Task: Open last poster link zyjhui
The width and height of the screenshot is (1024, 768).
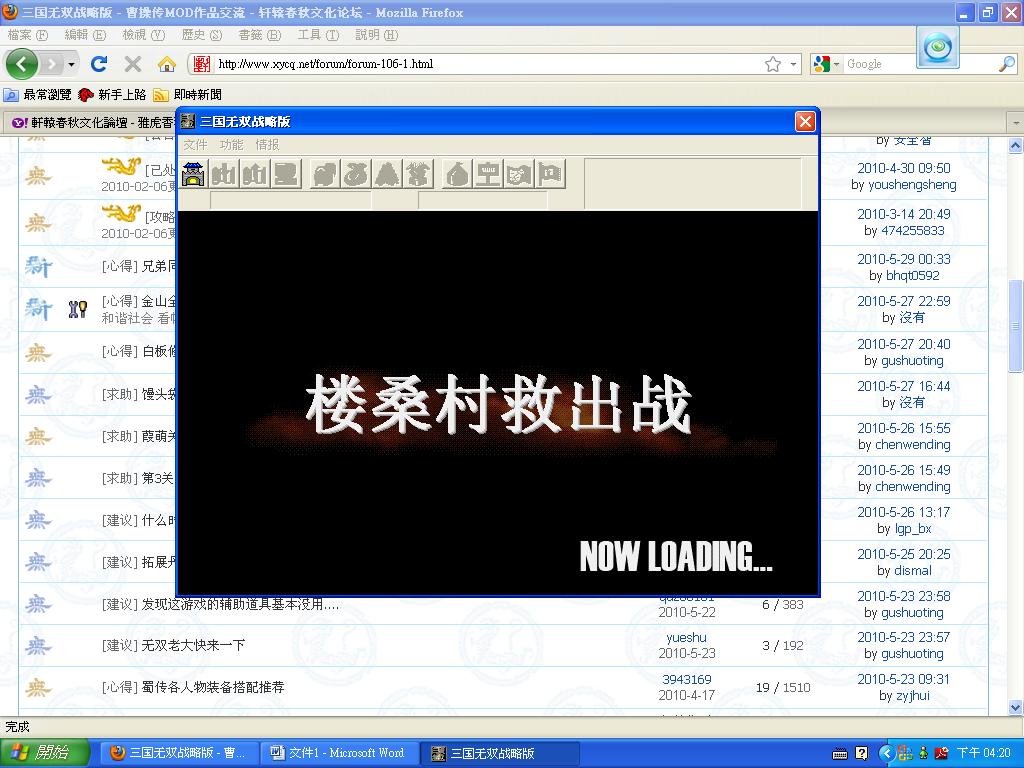Action: tap(912, 696)
